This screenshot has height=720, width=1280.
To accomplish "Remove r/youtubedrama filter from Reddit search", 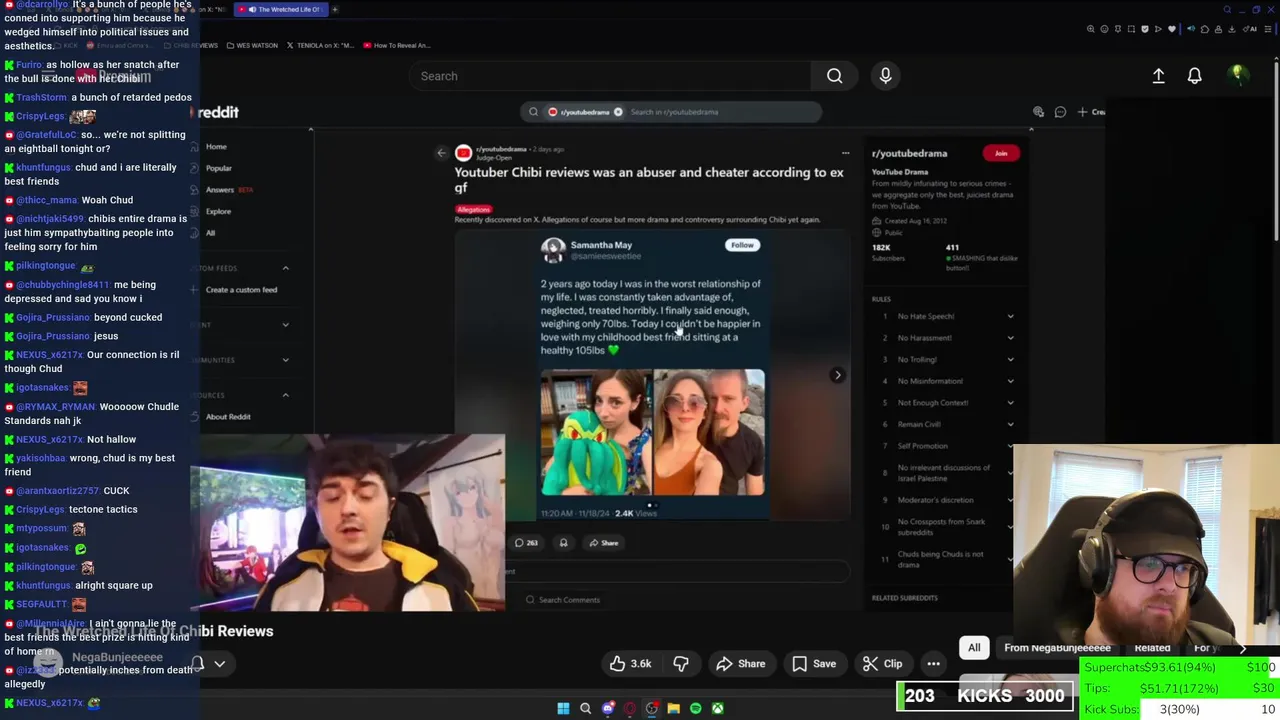I will coord(618,112).
